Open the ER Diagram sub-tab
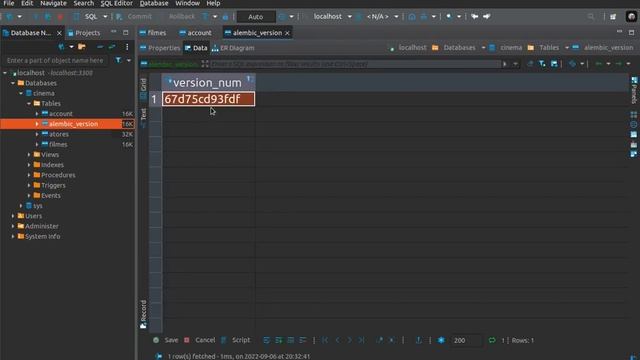Image resolution: width=640 pixels, height=360 pixels. pyautogui.click(x=233, y=48)
